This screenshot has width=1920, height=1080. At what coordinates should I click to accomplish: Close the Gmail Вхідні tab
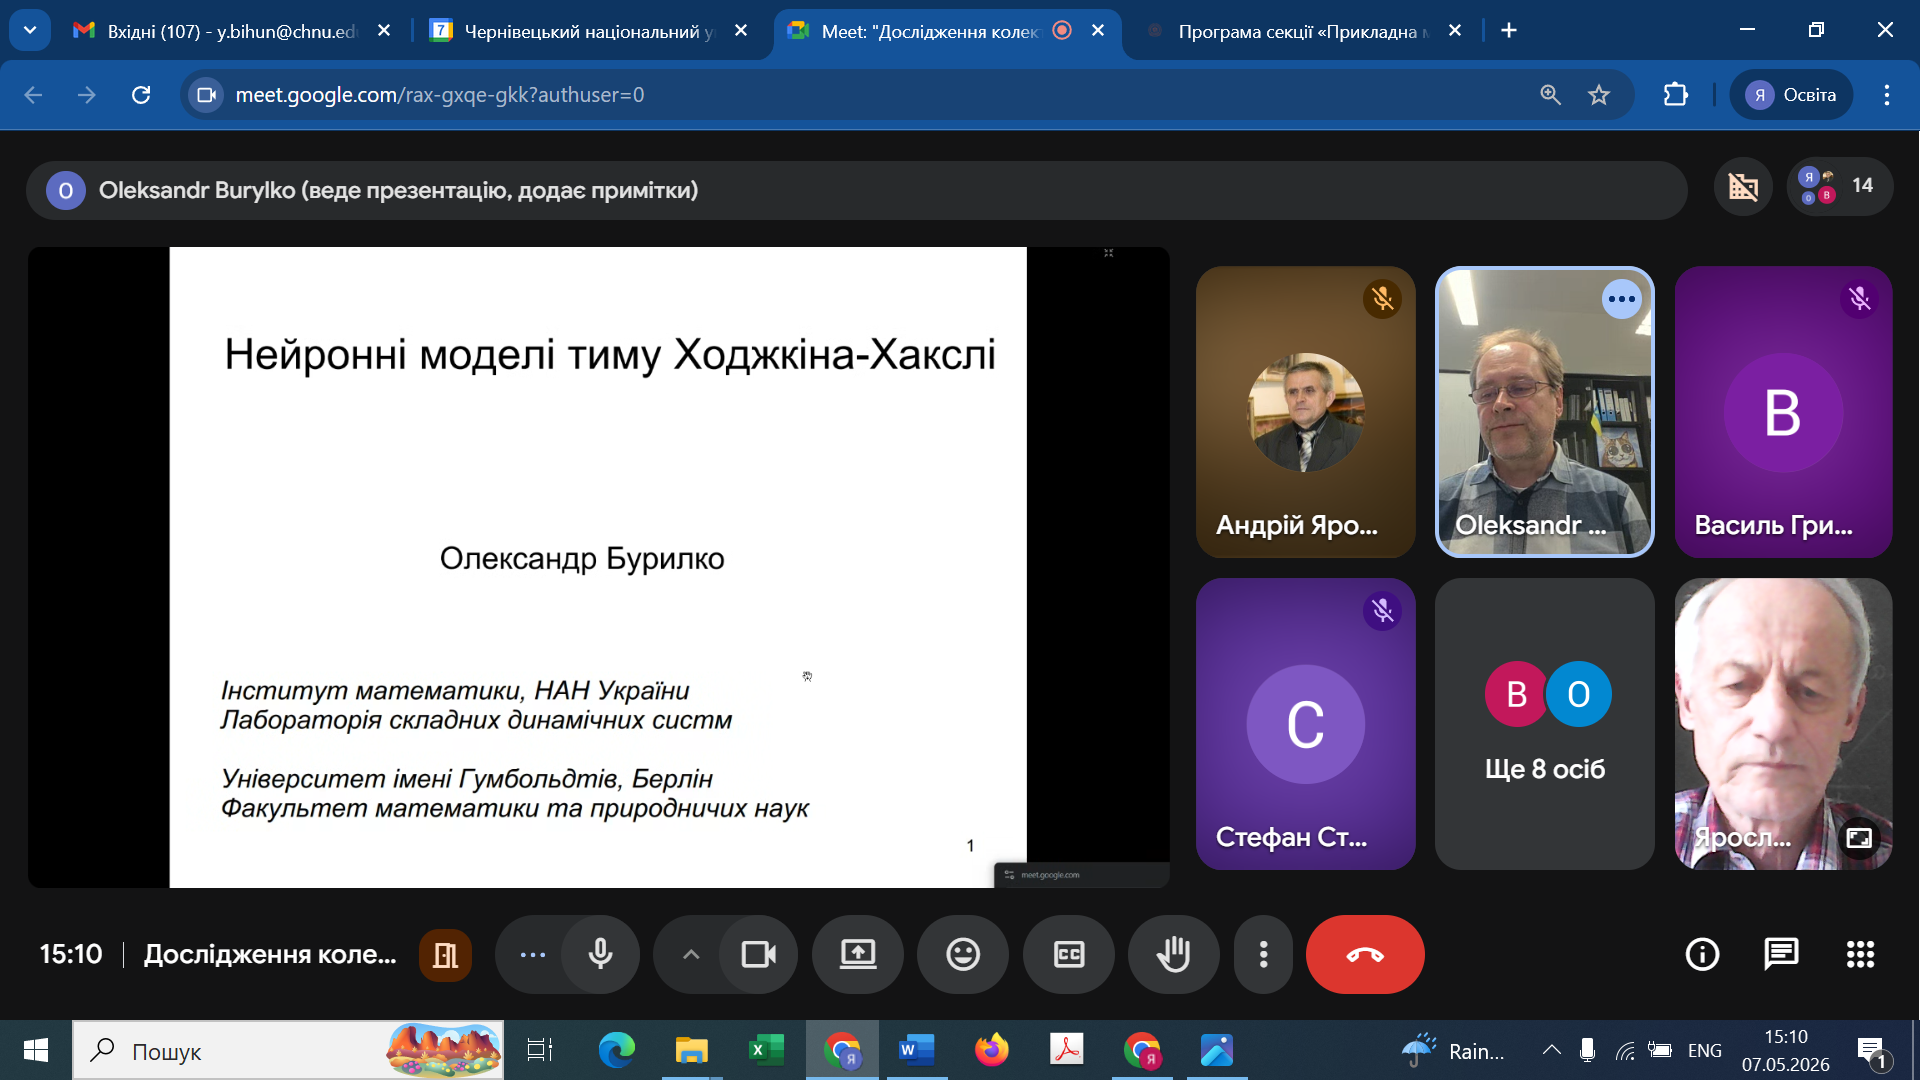click(x=384, y=31)
